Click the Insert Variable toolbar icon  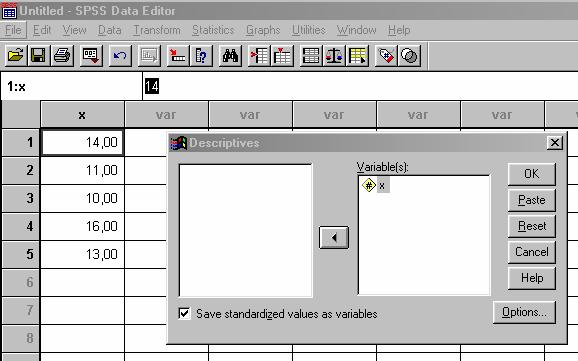coord(282,56)
